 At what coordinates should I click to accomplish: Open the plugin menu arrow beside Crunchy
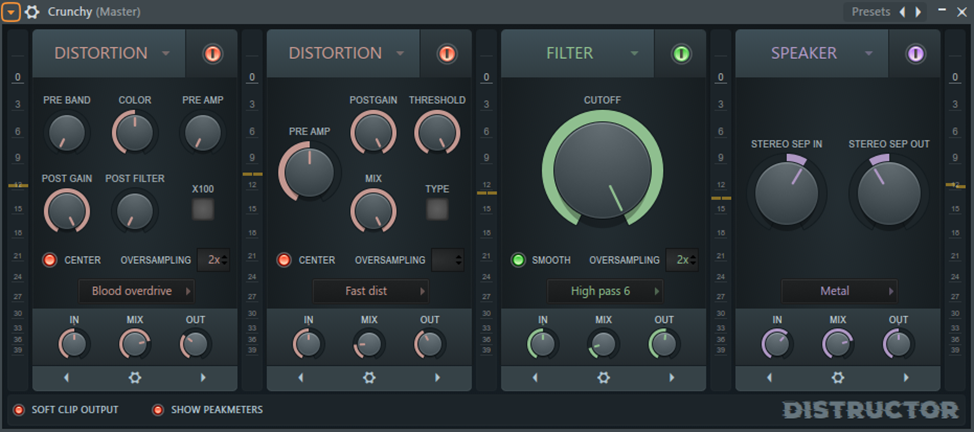point(11,11)
